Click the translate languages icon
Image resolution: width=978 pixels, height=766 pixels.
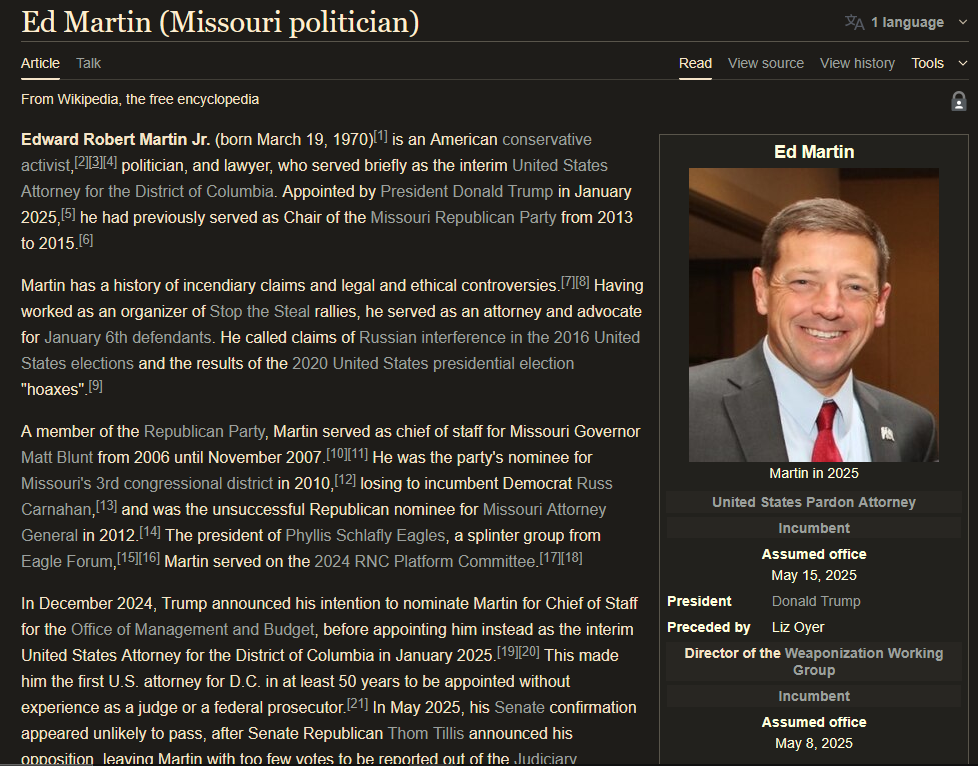[x=855, y=22]
